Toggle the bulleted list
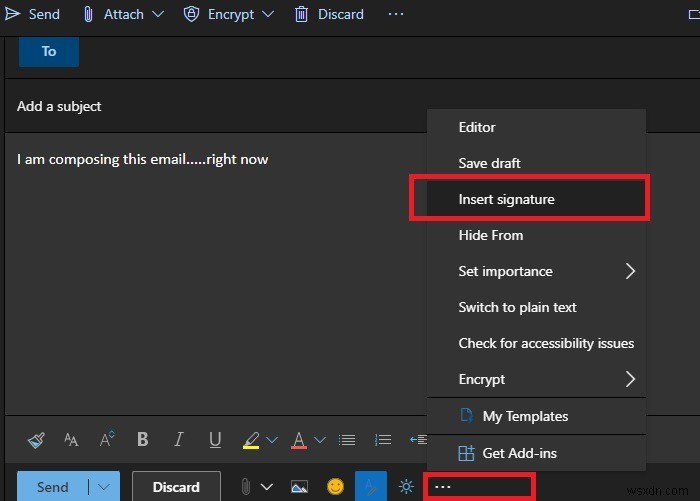Image resolution: width=700 pixels, height=501 pixels. 347,440
